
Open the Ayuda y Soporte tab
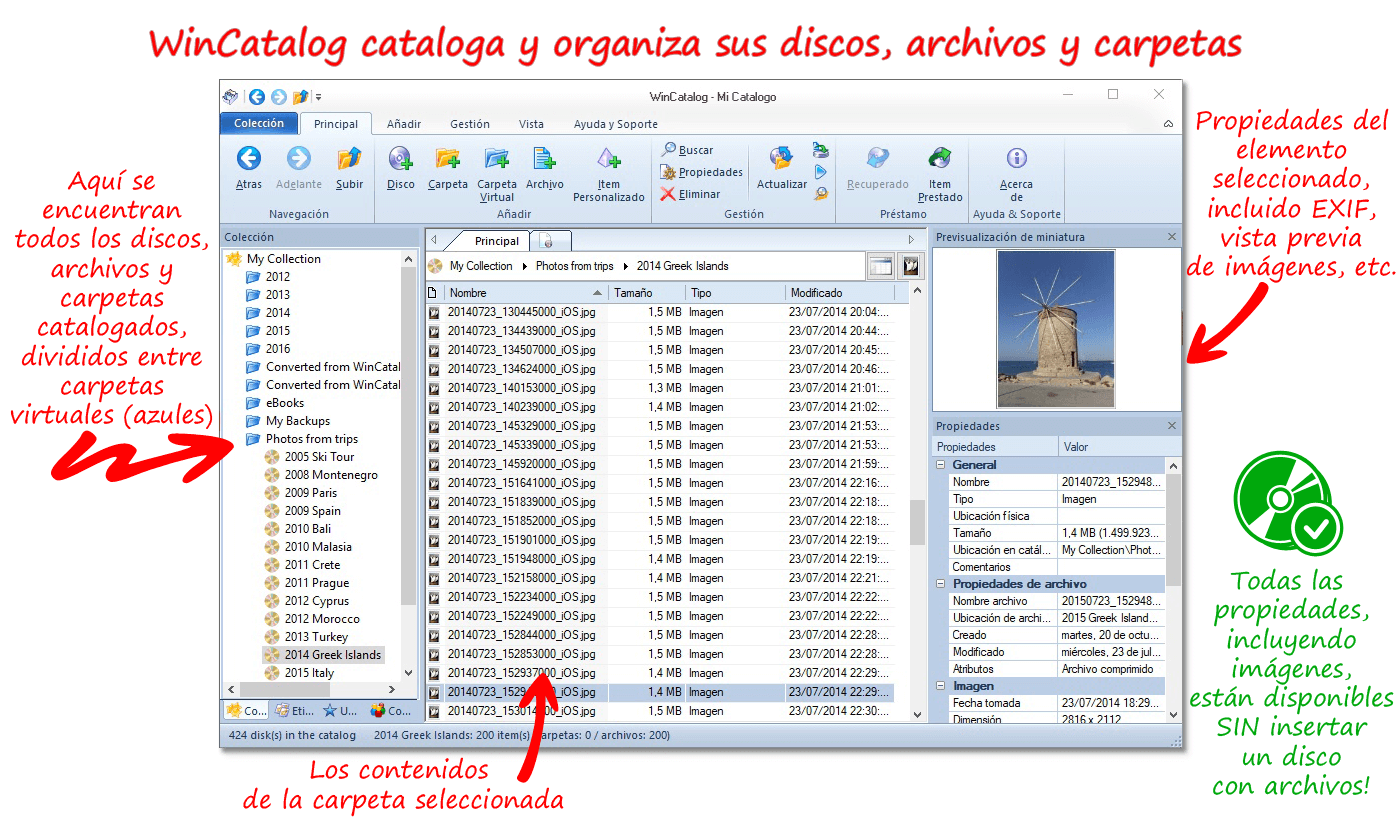coord(616,124)
